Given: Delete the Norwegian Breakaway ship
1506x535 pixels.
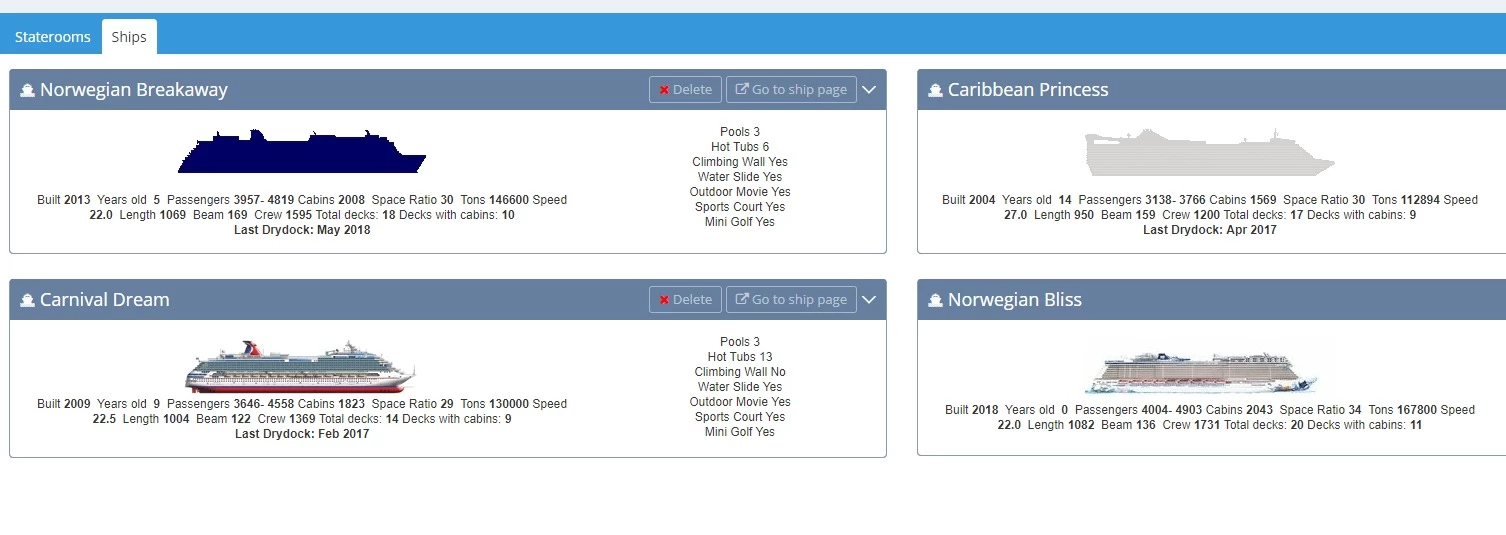Looking at the screenshot, I should pos(685,89).
